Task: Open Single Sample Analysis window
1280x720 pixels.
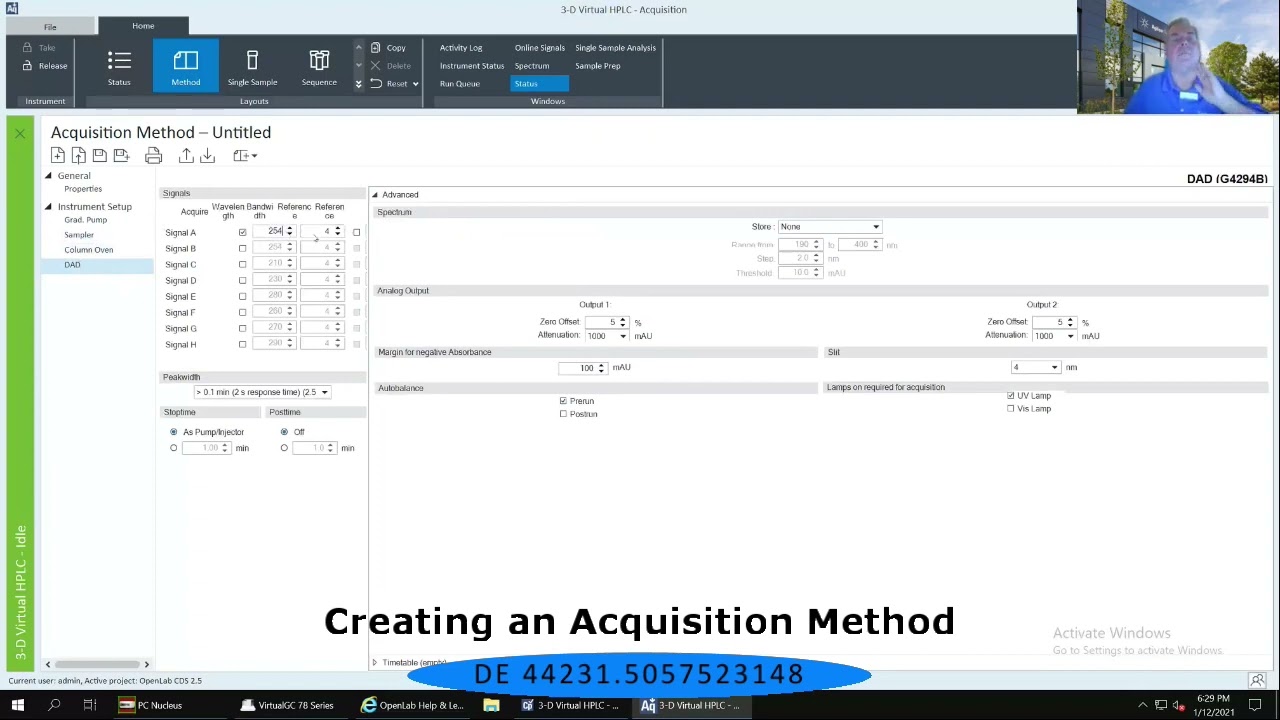Action: 616,48
